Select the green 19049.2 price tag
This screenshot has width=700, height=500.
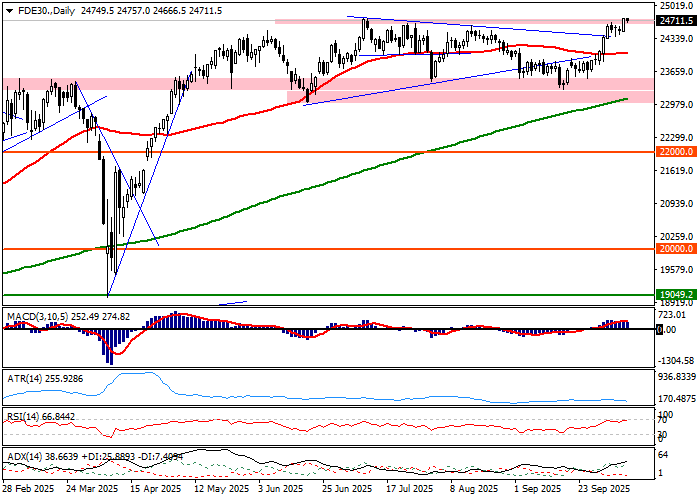675,295
